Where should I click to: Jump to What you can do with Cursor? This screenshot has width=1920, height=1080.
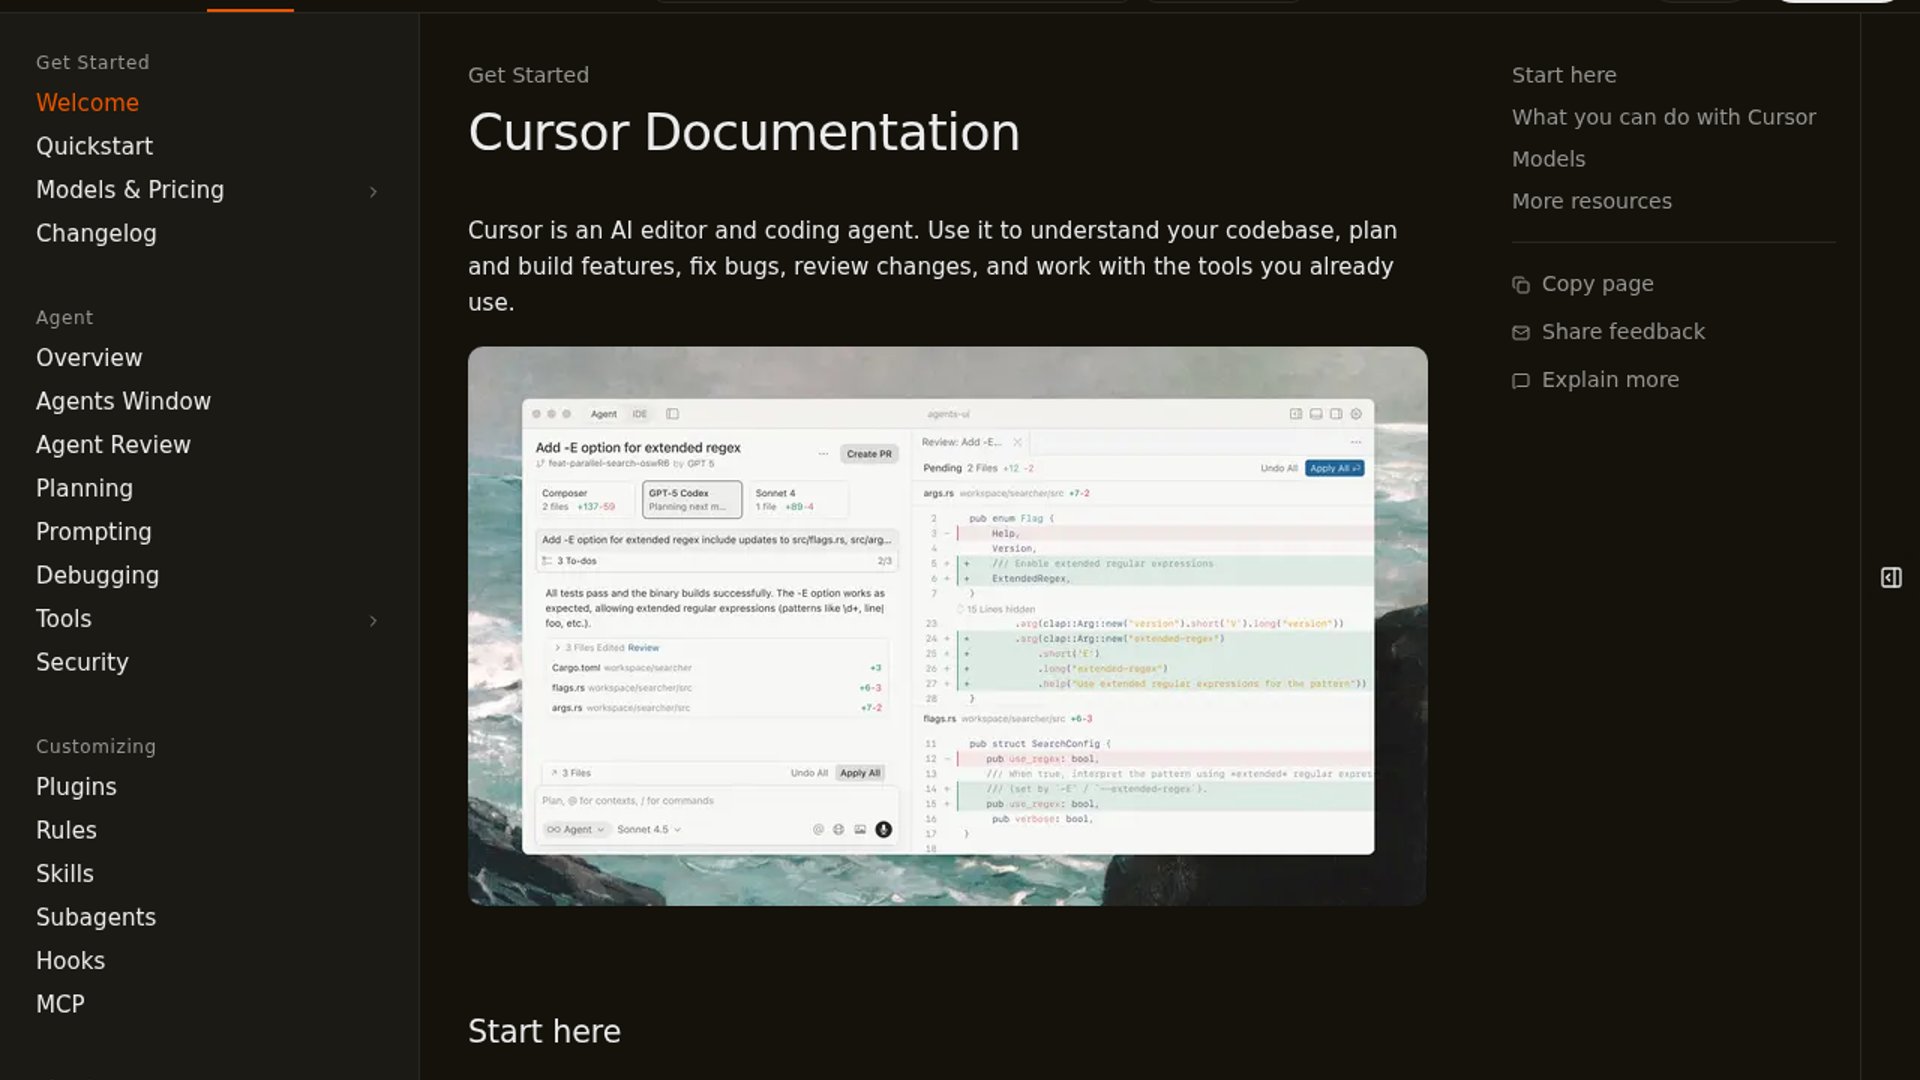1664,117
